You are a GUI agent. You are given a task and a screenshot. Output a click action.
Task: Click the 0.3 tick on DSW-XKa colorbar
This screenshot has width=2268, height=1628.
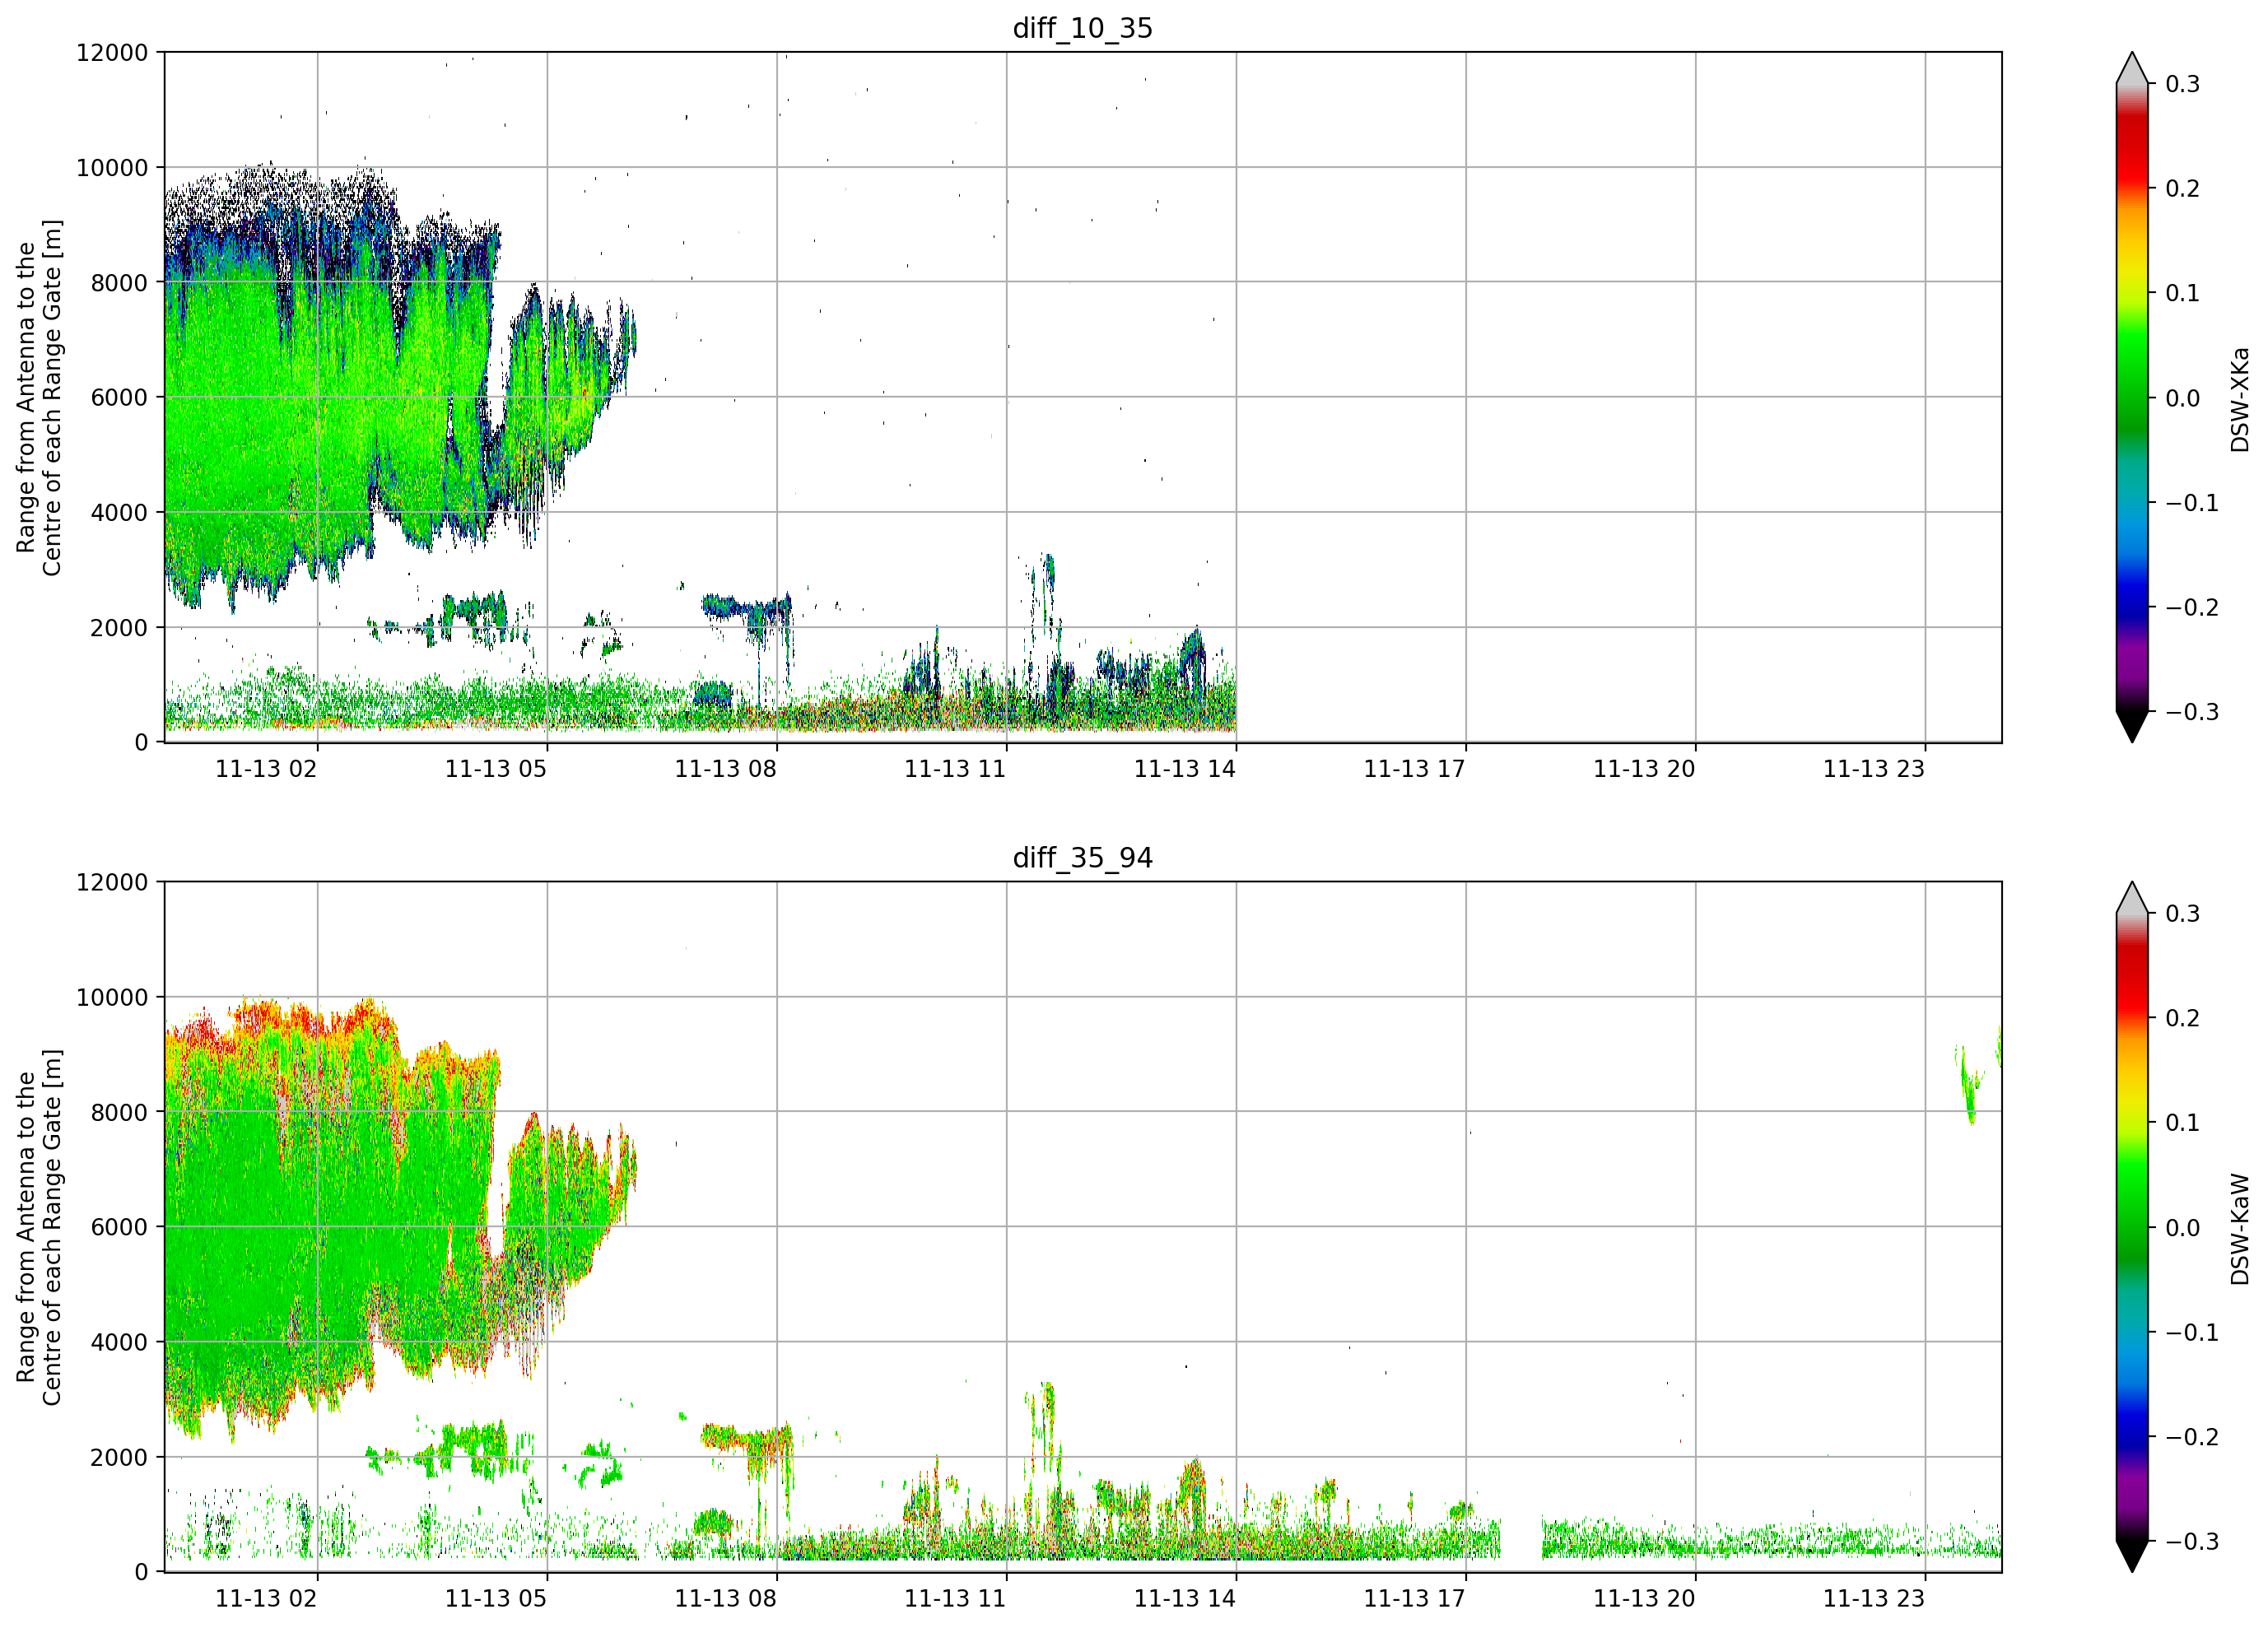point(2183,84)
